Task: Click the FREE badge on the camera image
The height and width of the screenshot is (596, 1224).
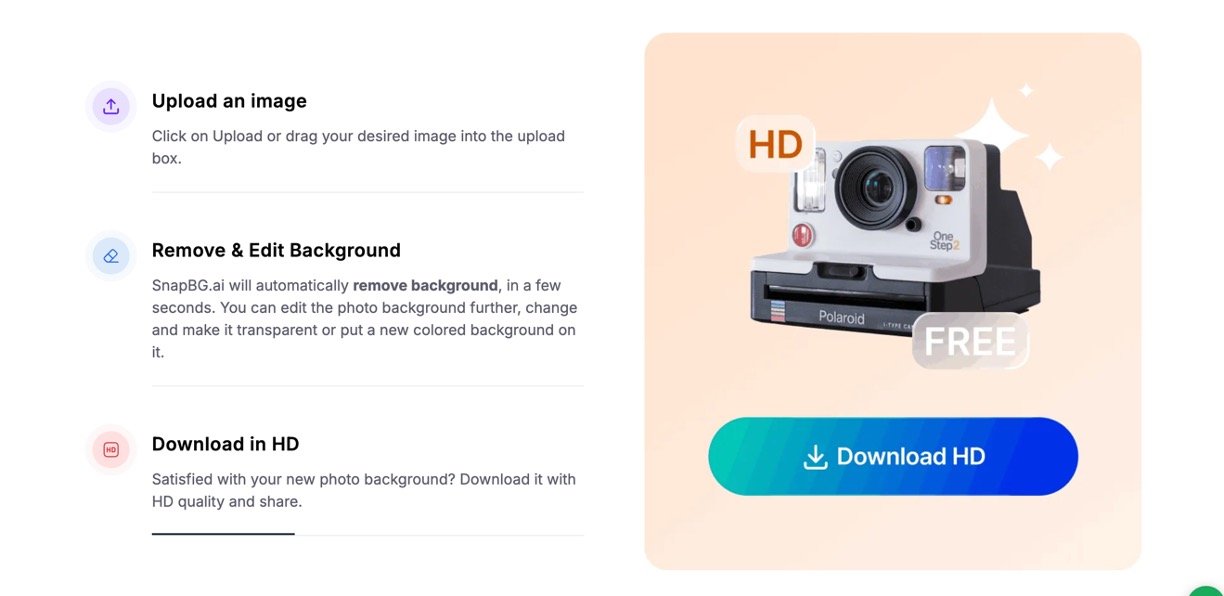Action: pyautogui.click(x=970, y=342)
